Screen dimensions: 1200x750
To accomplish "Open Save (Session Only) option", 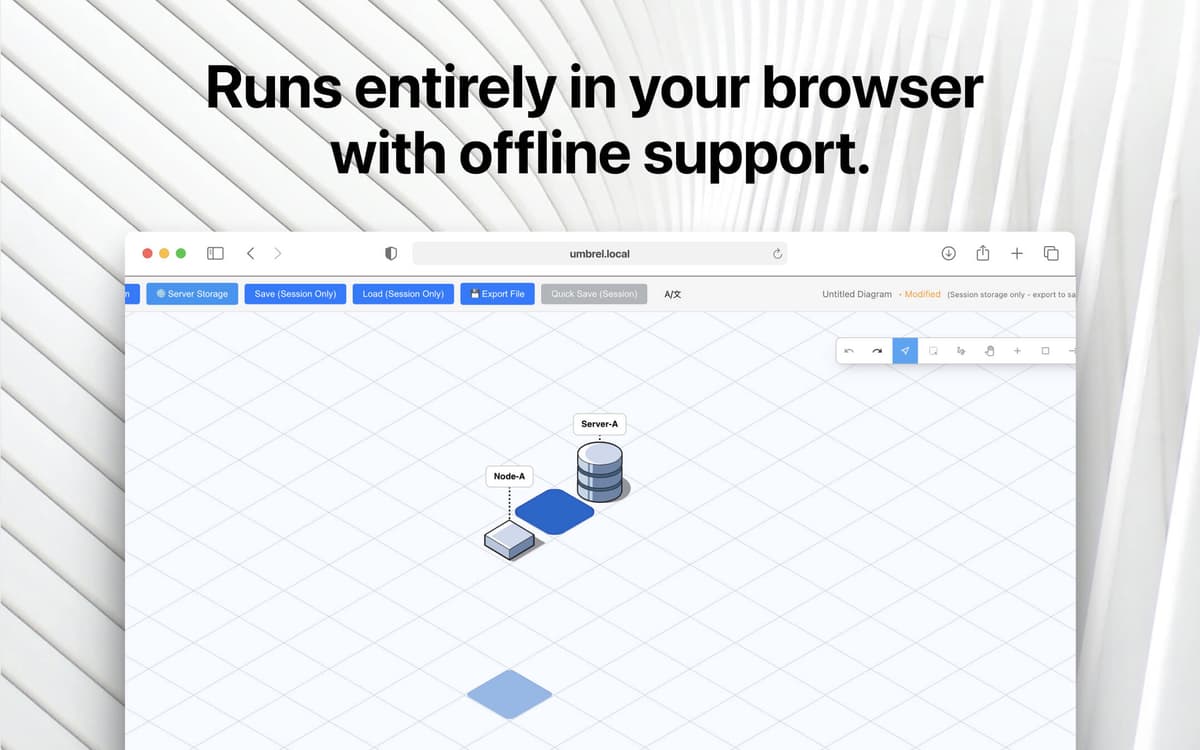I will click(295, 293).
